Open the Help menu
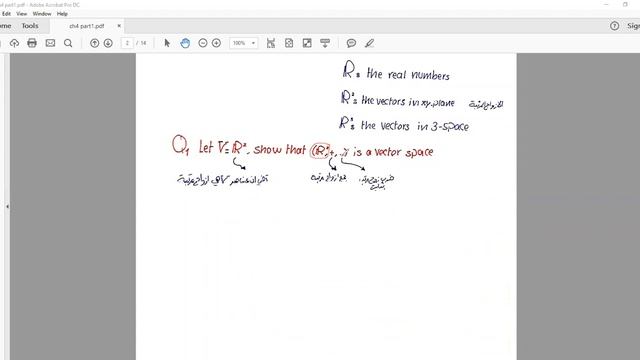Viewport: 640px width, 360px height. coord(62,13)
